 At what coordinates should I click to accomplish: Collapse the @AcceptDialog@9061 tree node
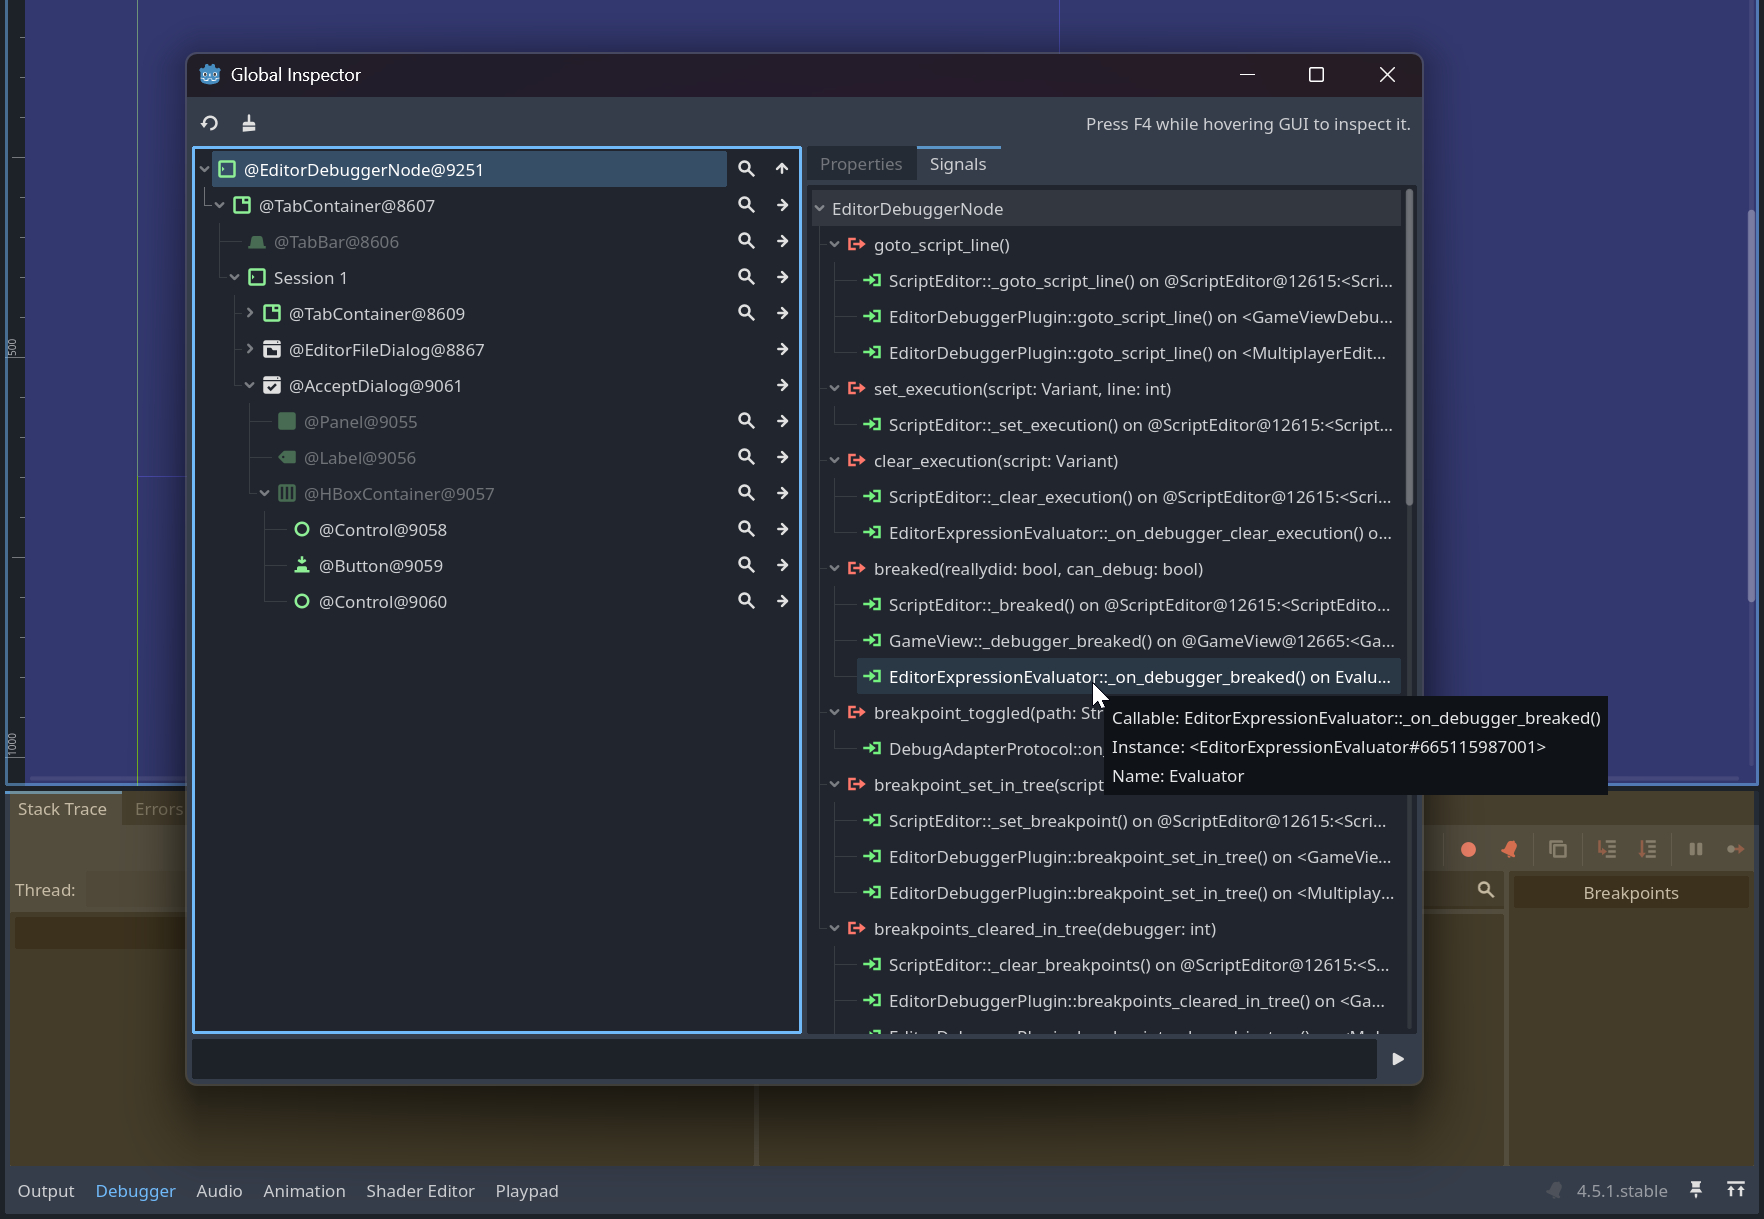click(250, 385)
